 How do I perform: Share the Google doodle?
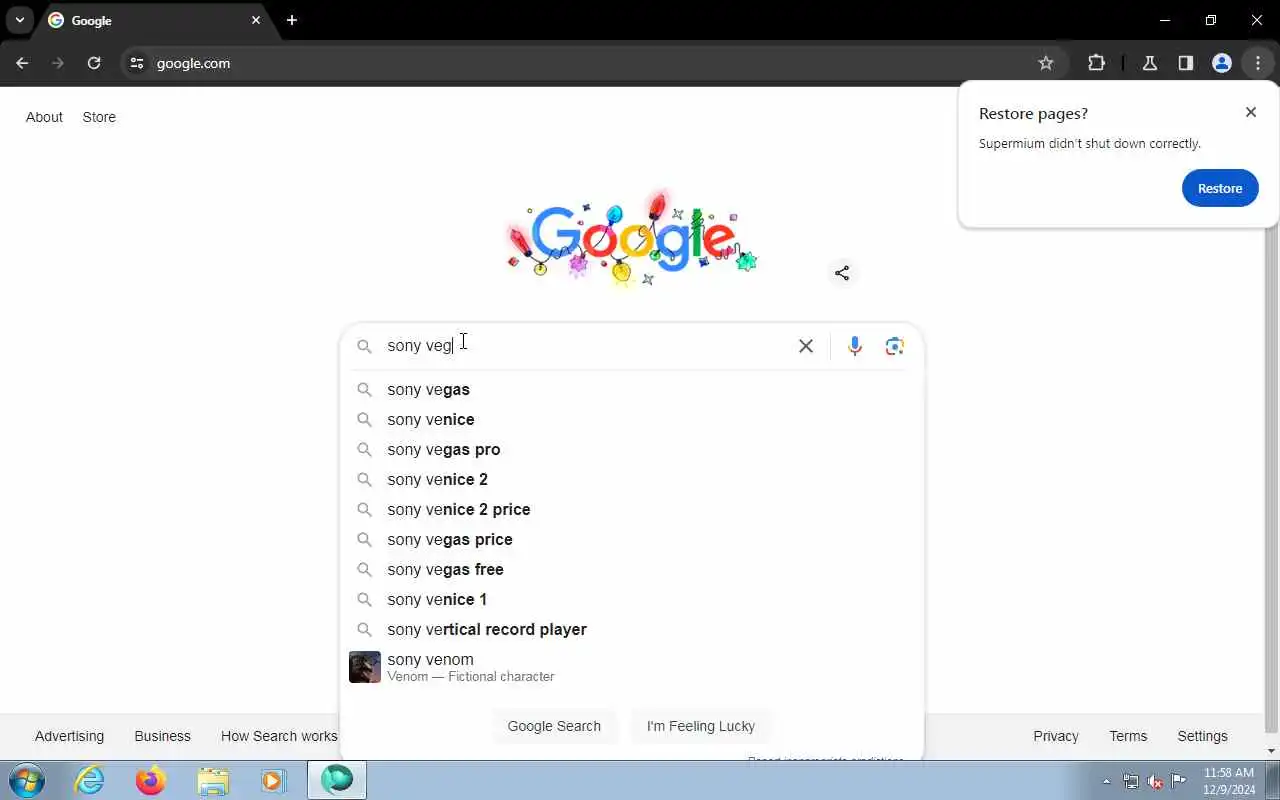(x=842, y=273)
